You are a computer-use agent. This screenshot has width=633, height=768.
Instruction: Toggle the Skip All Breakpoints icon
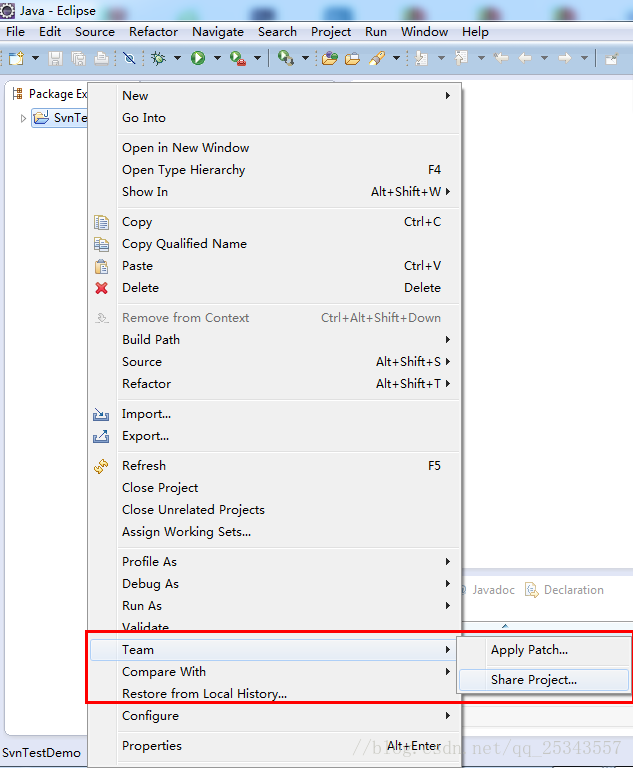tap(129, 58)
